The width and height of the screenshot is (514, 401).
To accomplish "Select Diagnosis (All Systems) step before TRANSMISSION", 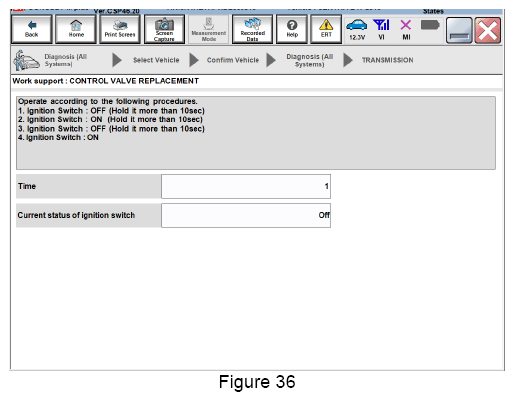I will coord(310,60).
